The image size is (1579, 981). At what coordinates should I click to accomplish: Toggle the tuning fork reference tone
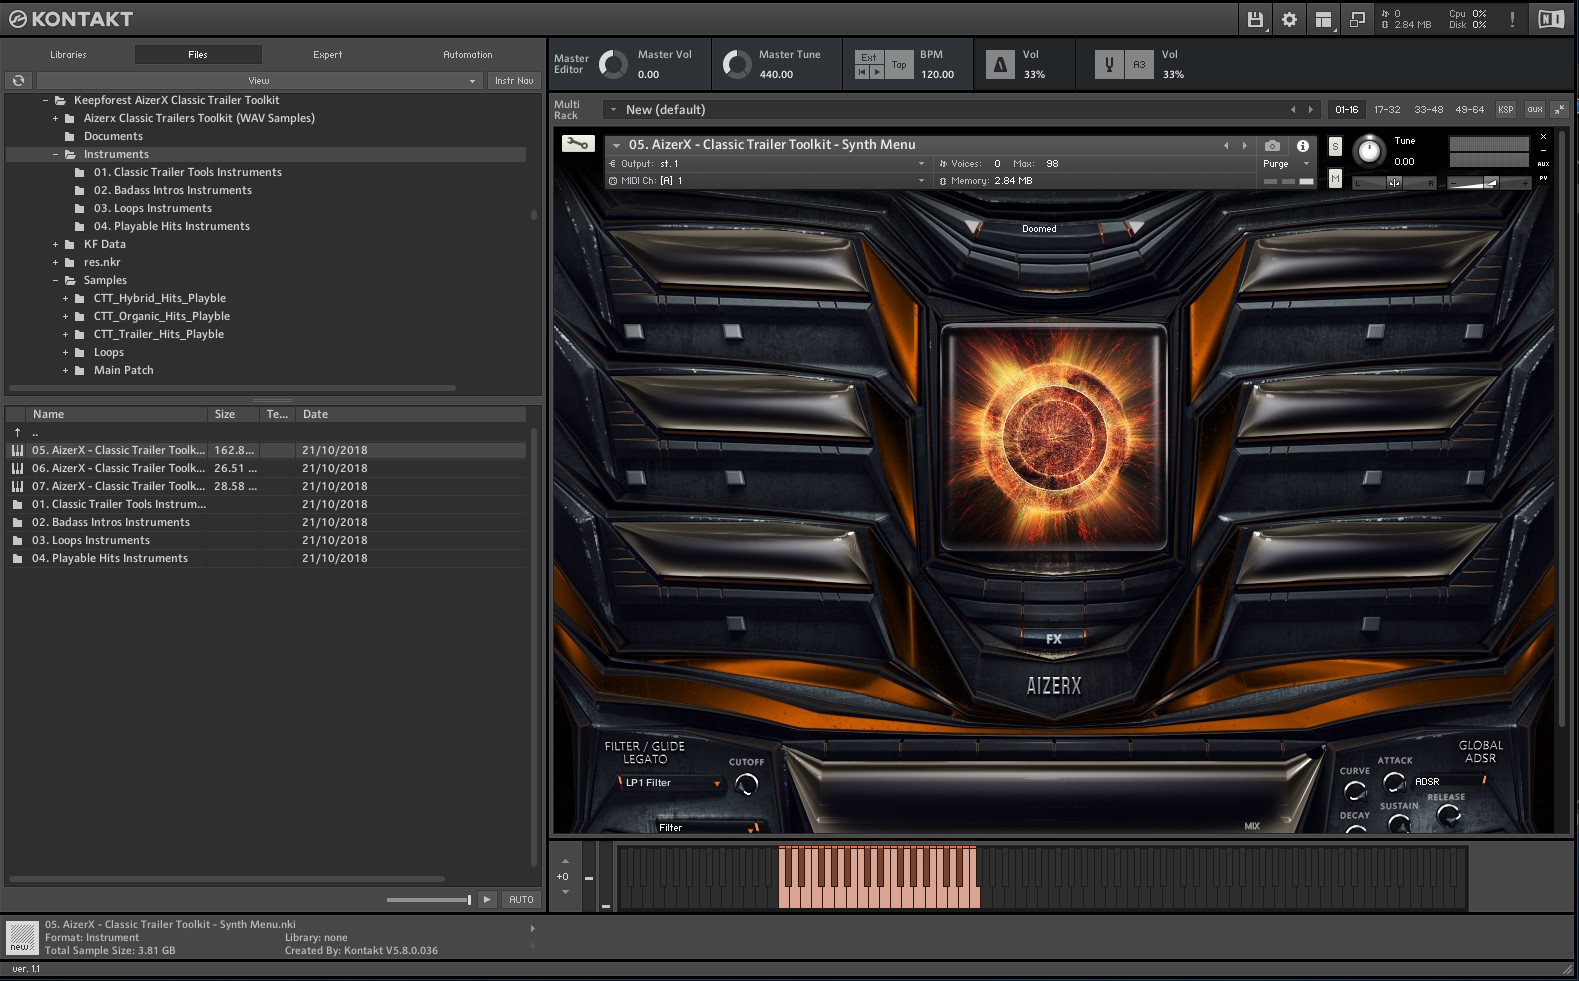pos(1109,65)
